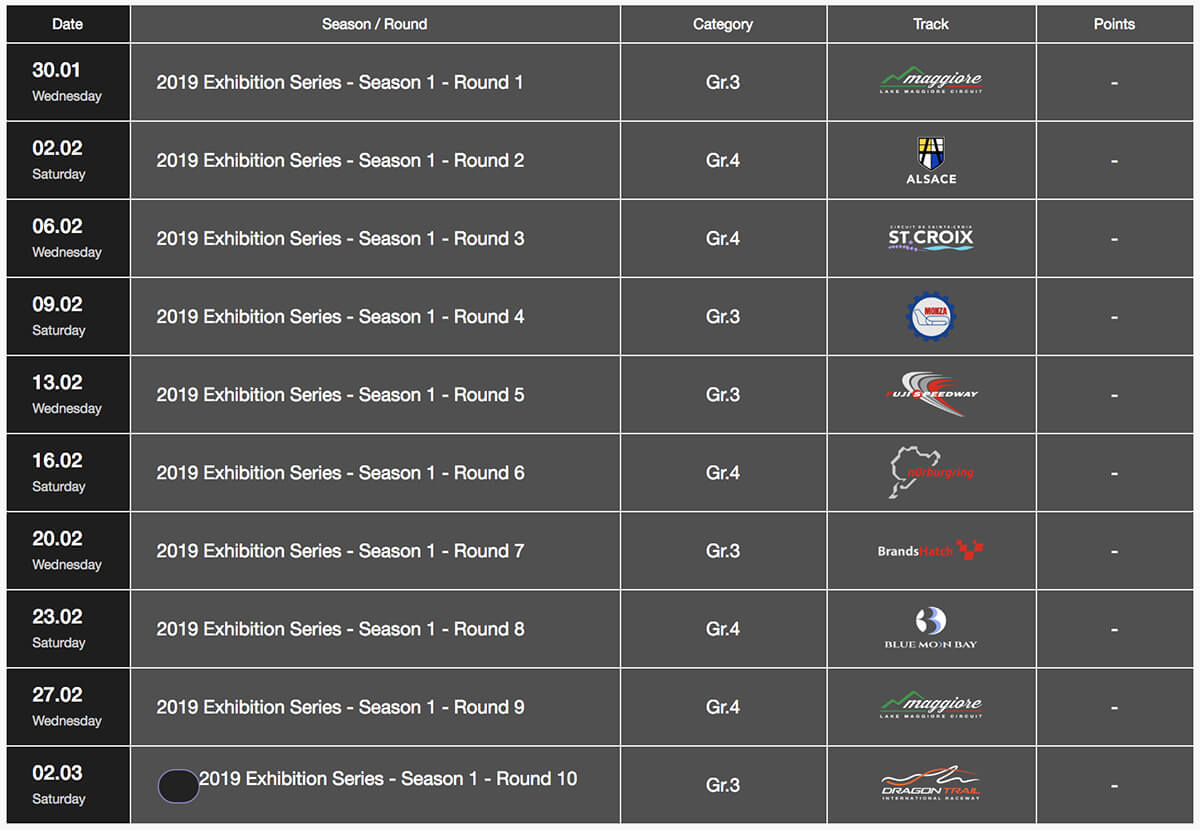Open the Monza track badge icon
Screen dimensions: 1200x830
pos(931,316)
